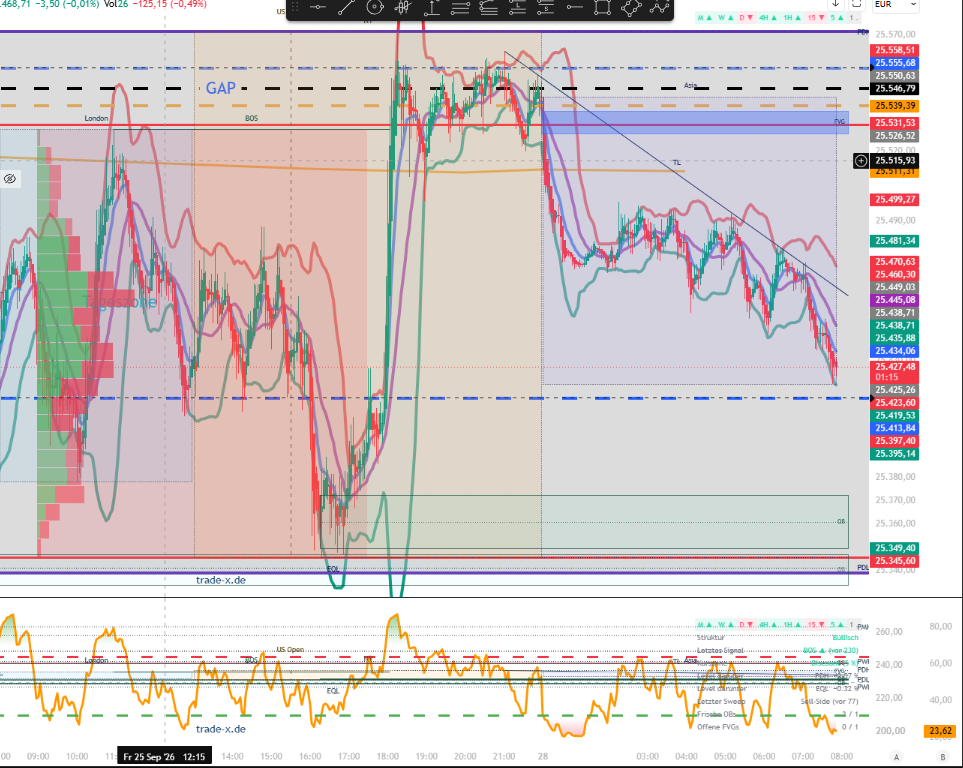Image resolution: width=963 pixels, height=768 pixels.
Task: Click the 23,62 orange oscillator value label
Action: 940,731
